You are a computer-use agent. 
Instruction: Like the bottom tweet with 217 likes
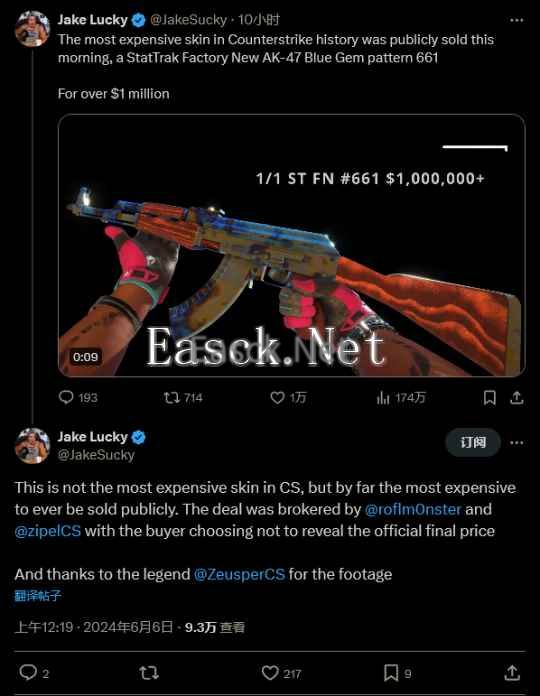(281, 673)
